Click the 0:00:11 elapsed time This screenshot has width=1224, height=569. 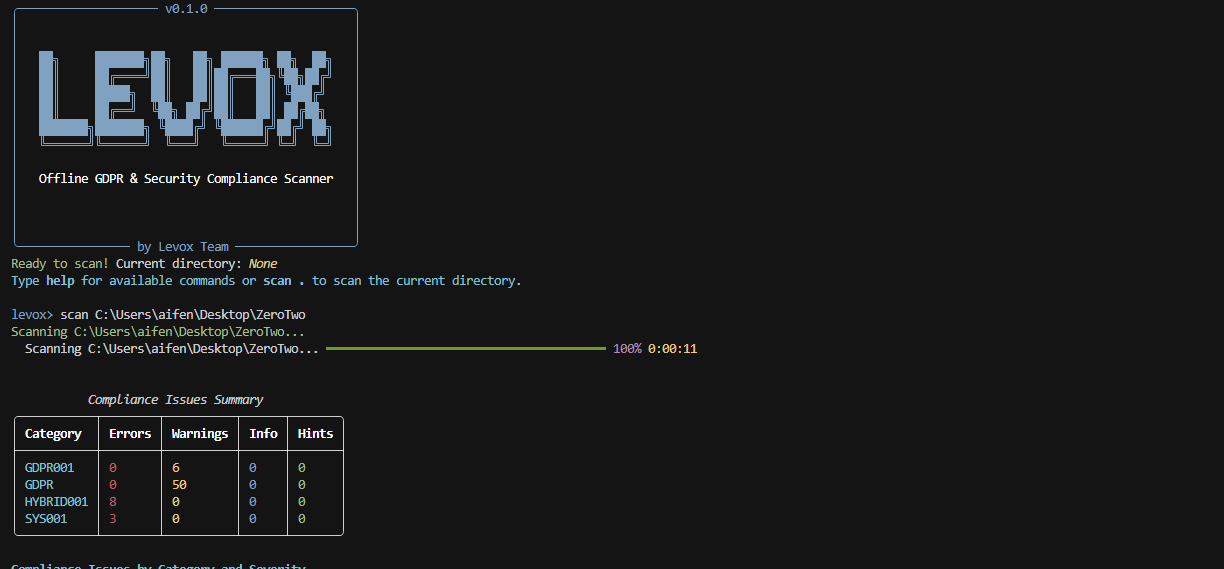point(672,349)
